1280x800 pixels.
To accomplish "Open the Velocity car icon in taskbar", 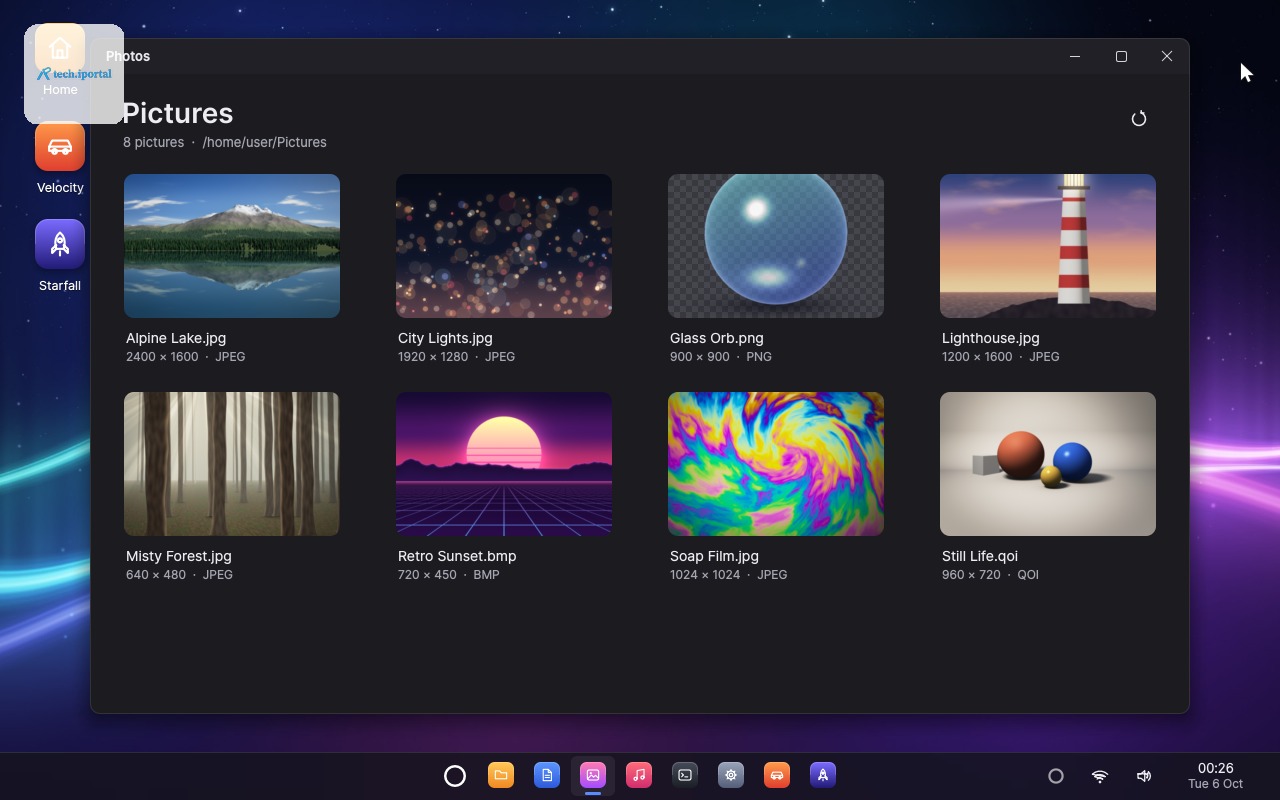I will [777, 775].
